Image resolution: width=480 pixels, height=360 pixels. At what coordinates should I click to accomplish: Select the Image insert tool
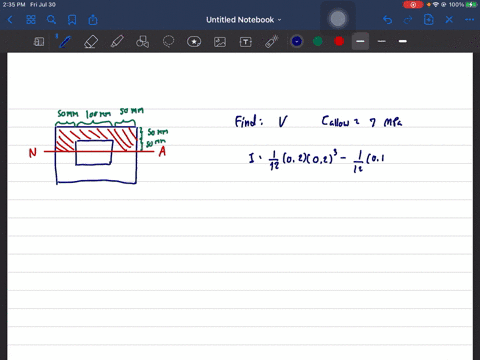220,42
